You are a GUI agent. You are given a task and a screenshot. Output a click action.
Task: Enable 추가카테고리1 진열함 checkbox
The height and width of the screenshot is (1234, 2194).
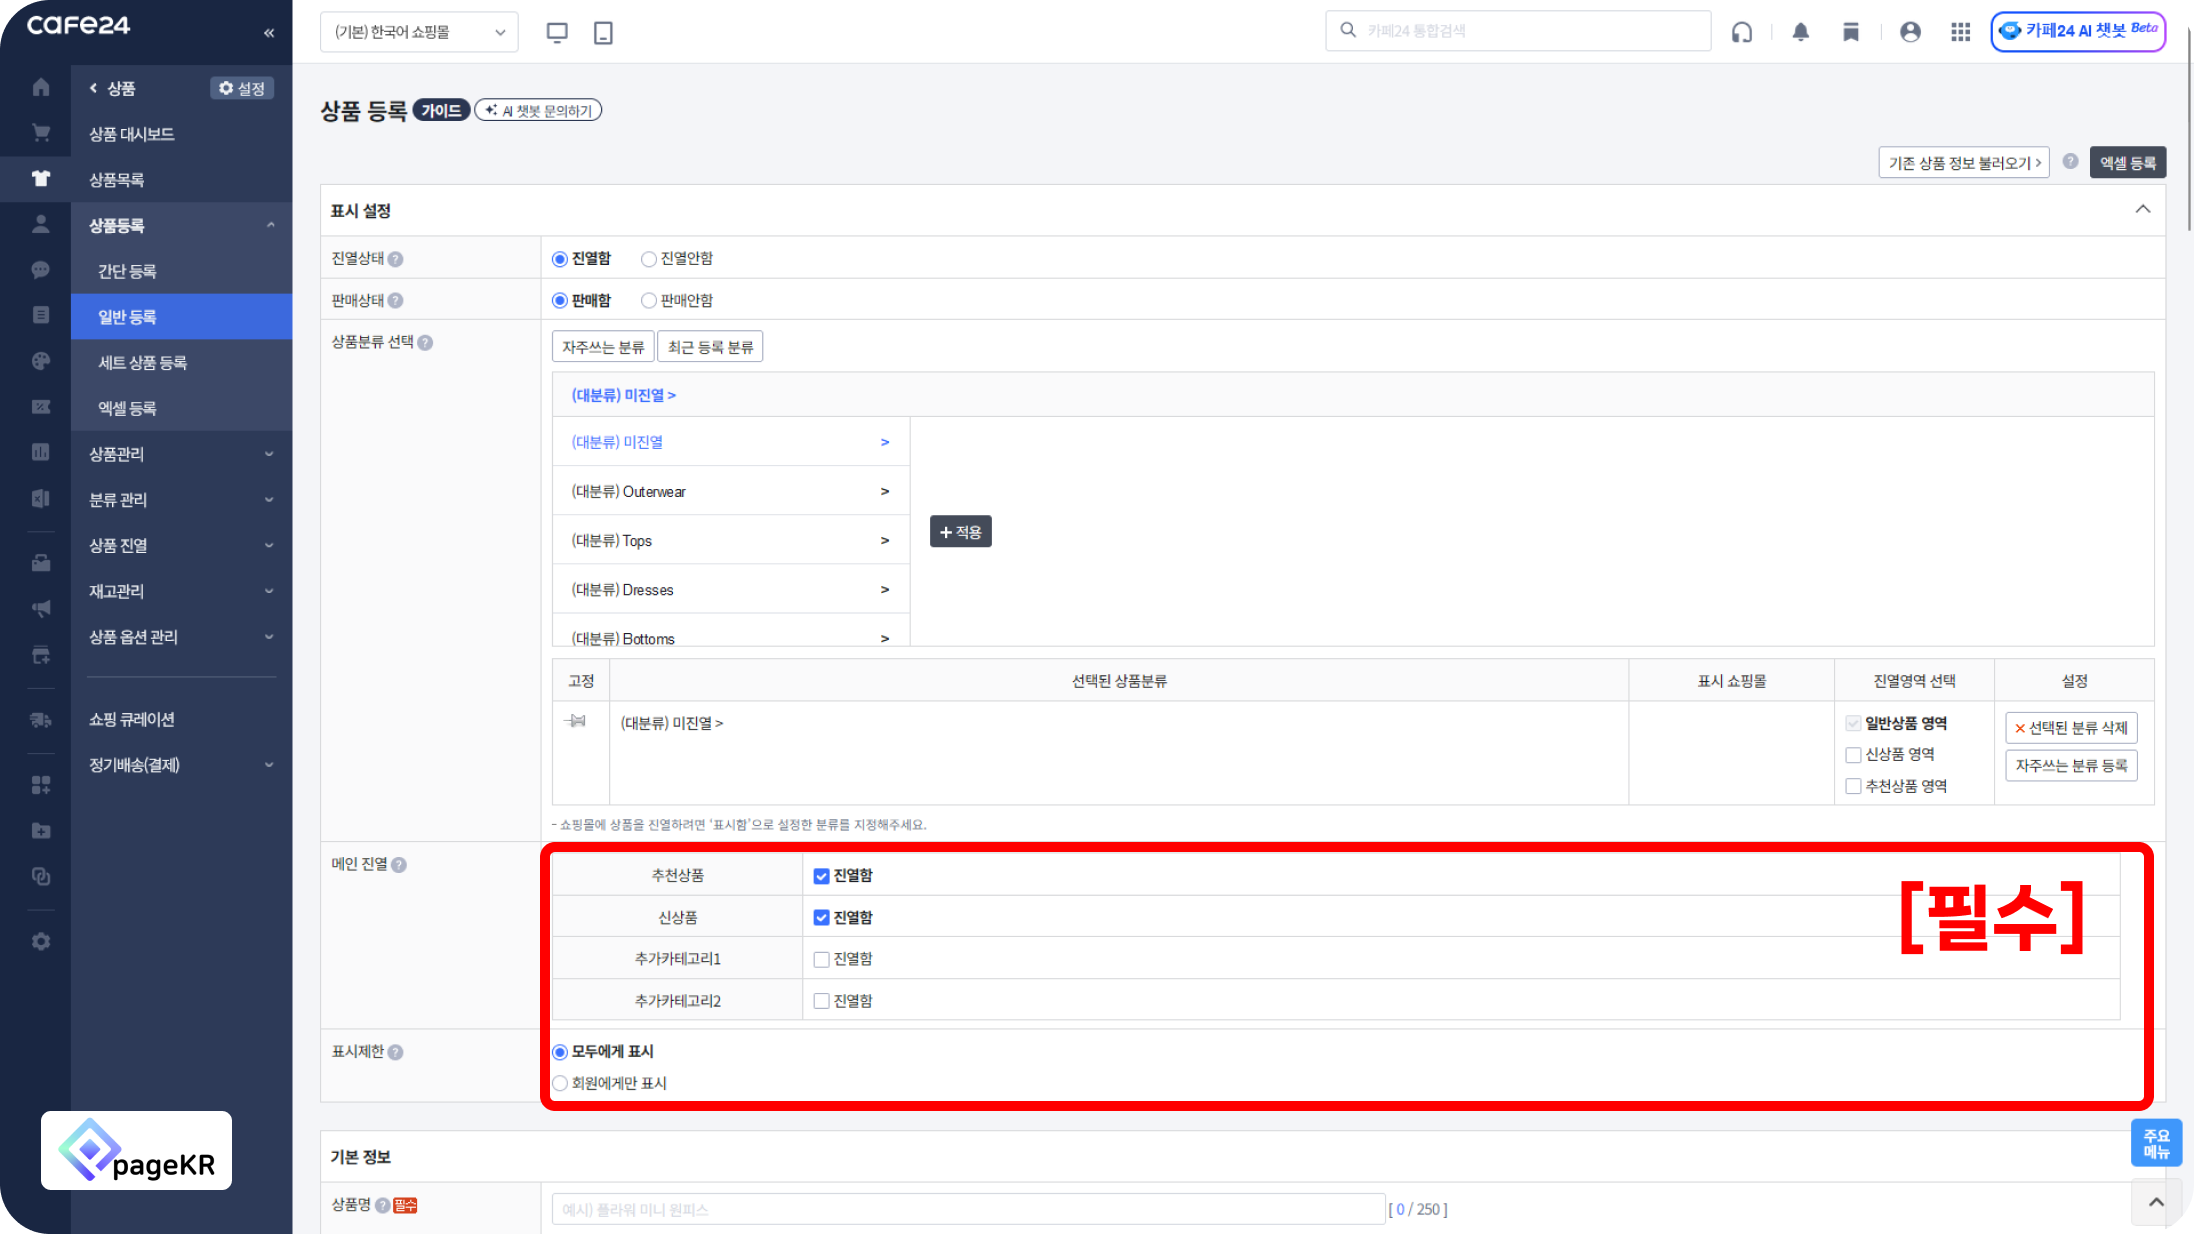point(821,960)
